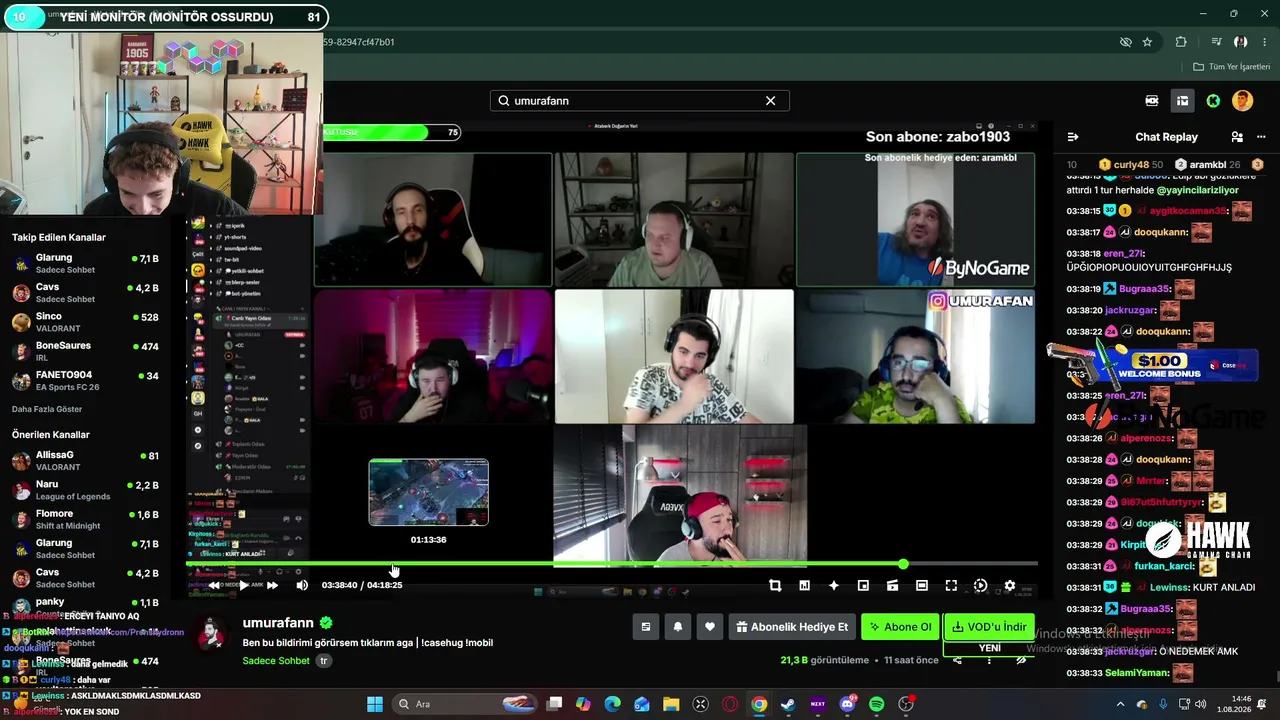Open Task View on the taskbar
Viewport: 1280px width, 720px height.
[554, 704]
